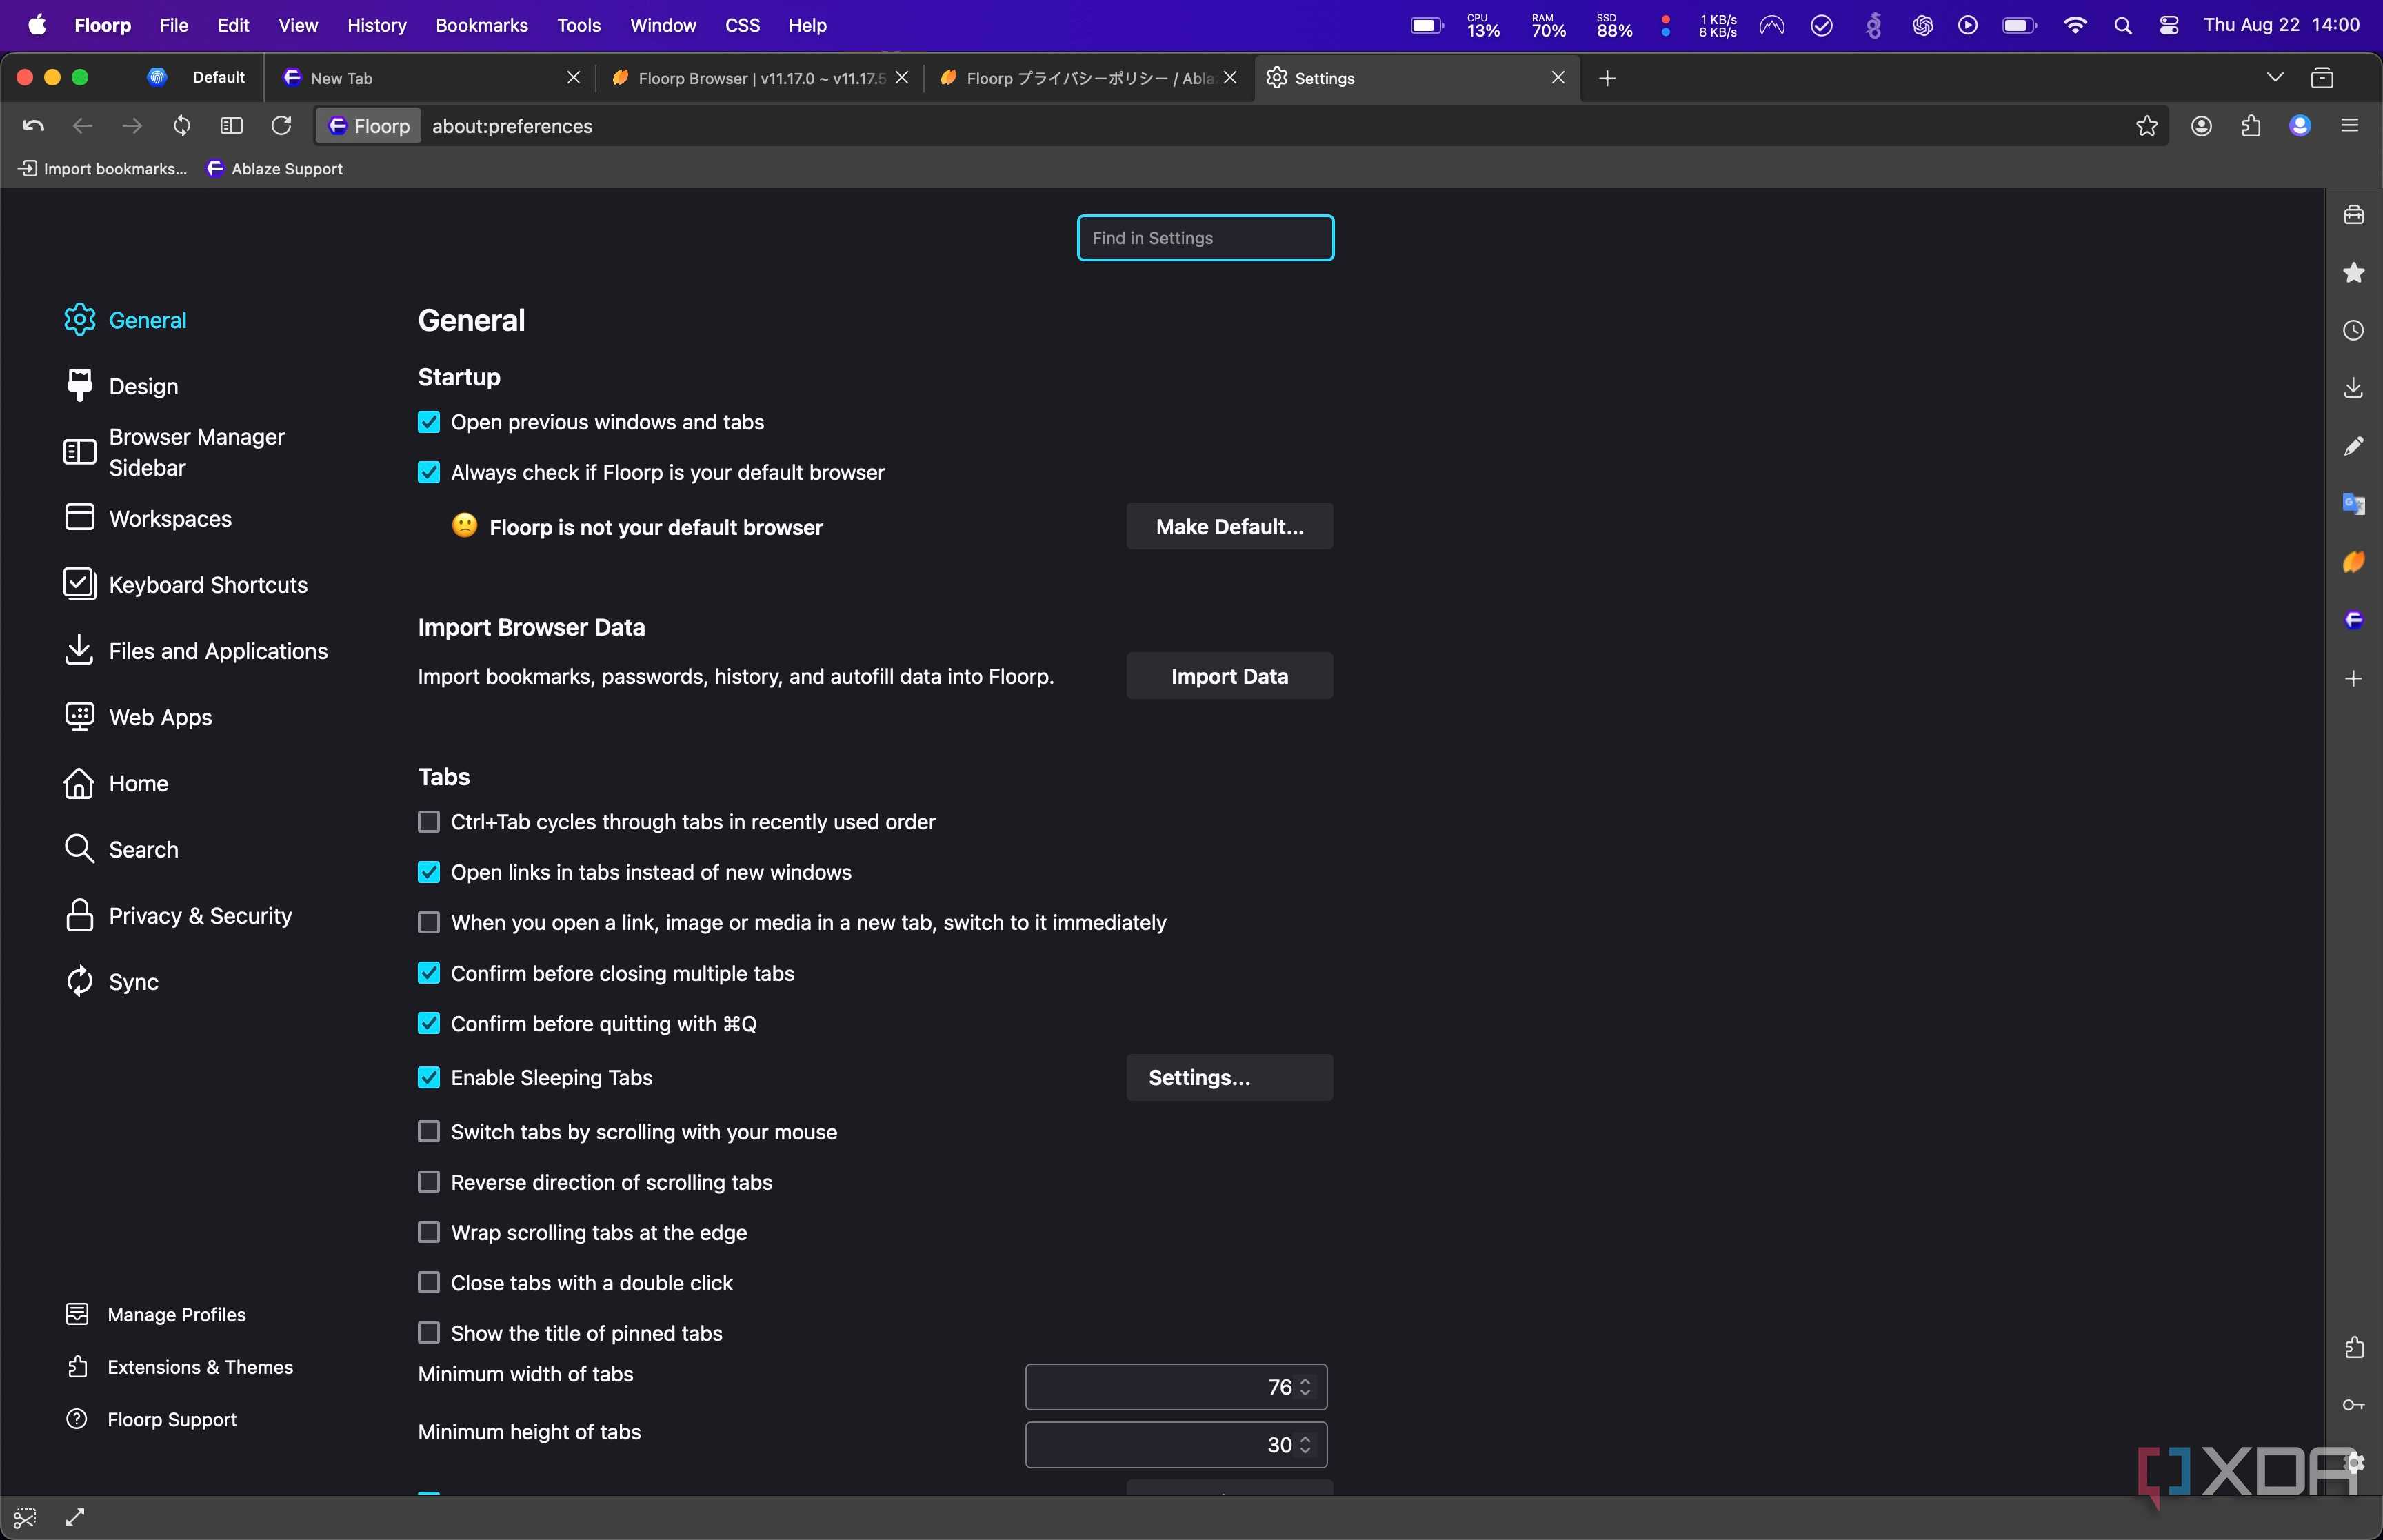Open the Privacy & Security settings category
The height and width of the screenshot is (1540, 2383).
[178, 916]
